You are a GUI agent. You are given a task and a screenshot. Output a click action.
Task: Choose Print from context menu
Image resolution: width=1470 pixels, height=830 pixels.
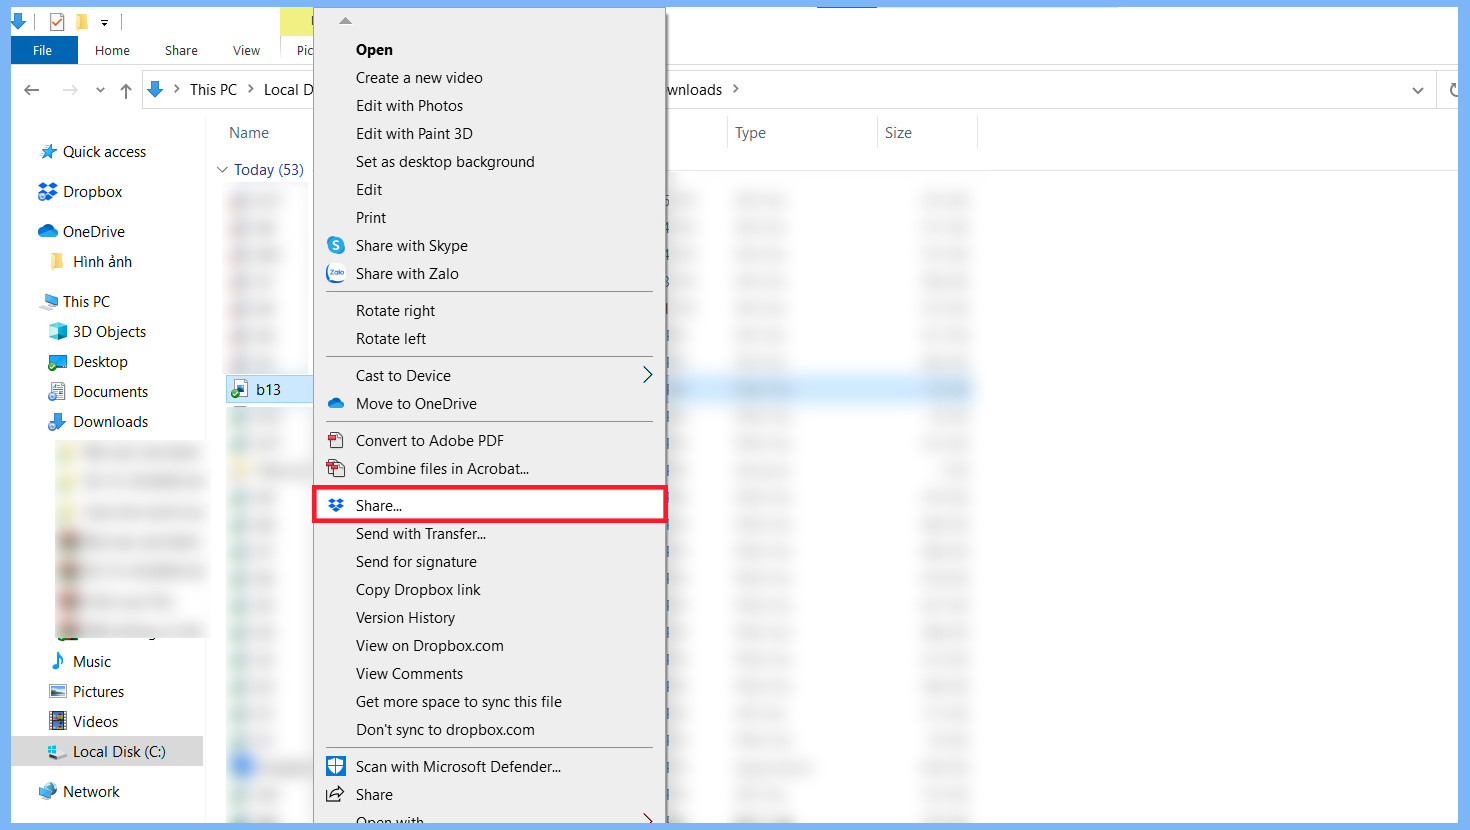click(371, 217)
